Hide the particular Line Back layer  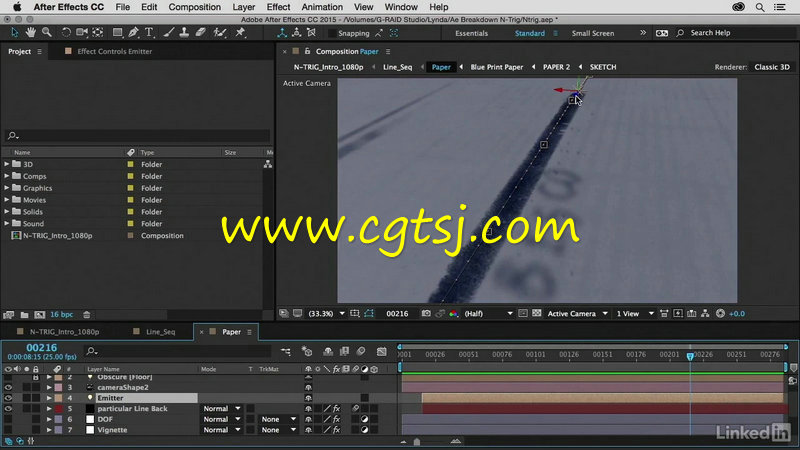(x=8, y=408)
